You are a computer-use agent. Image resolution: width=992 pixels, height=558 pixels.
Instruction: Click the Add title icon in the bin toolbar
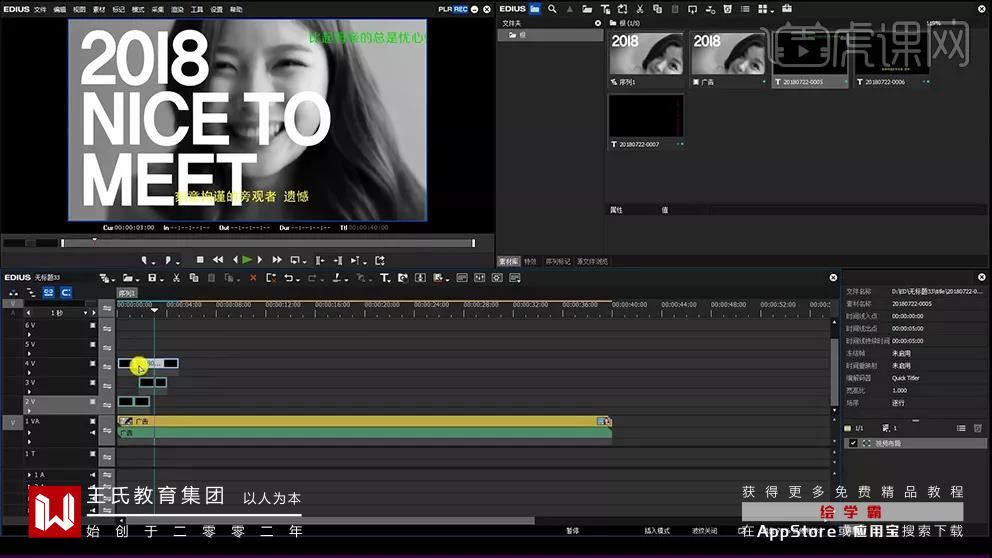click(x=605, y=9)
